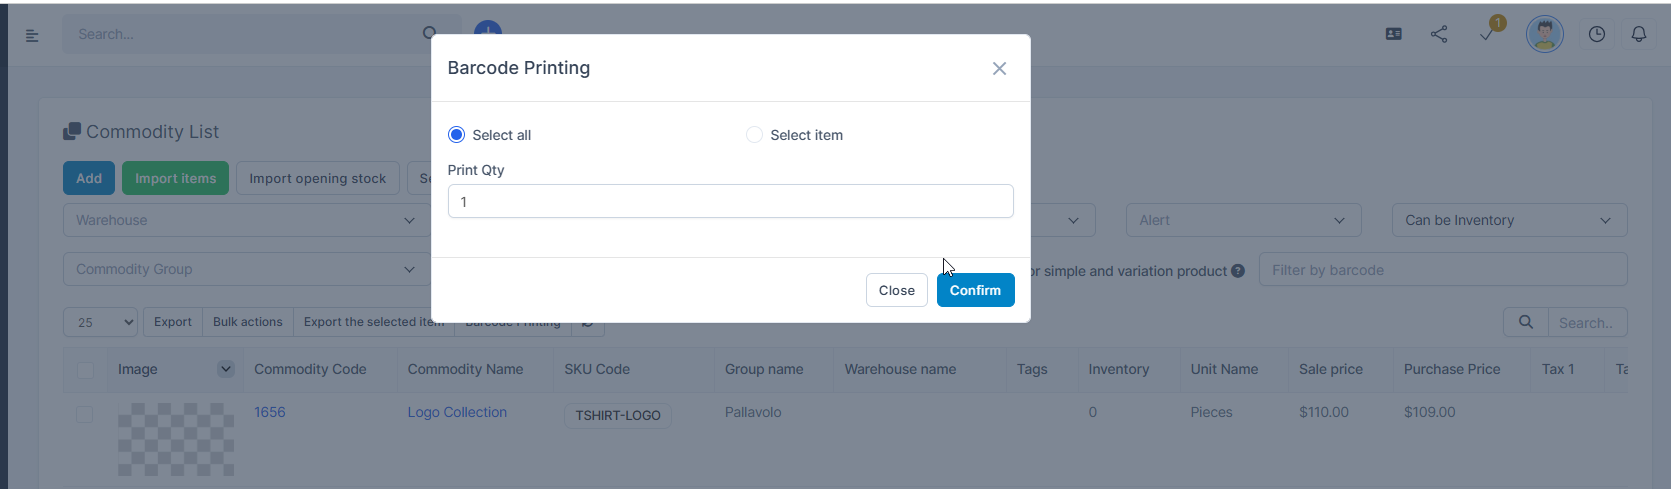Screen dimensions: 1671x489
Task: Open the Commodity Group dropdown
Action: (x=245, y=269)
